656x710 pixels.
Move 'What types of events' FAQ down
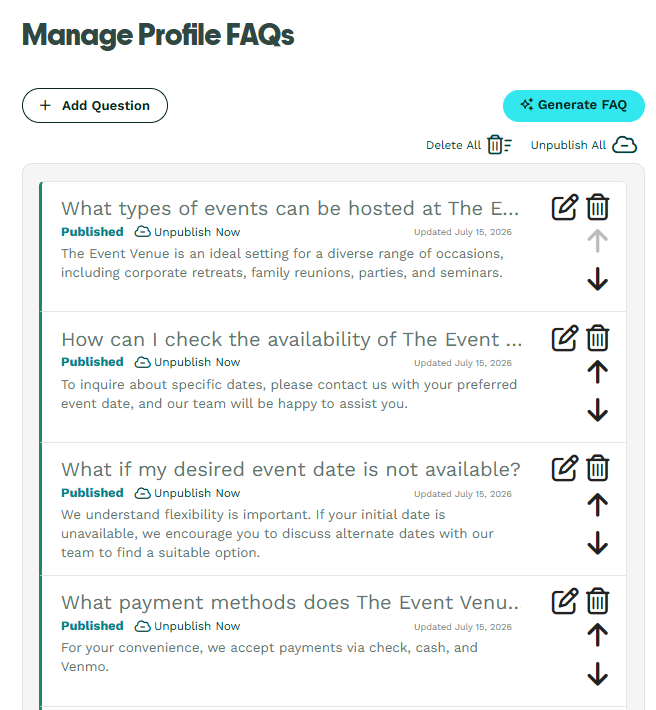click(598, 279)
